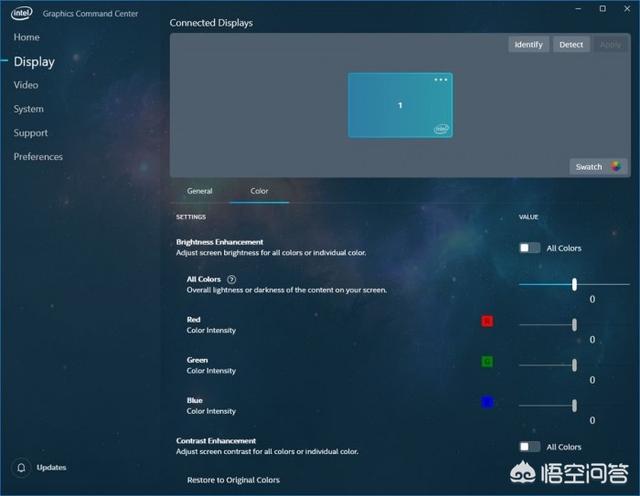Click the Swatch button
This screenshot has width=640, height=496.
(x=598, y=167)
